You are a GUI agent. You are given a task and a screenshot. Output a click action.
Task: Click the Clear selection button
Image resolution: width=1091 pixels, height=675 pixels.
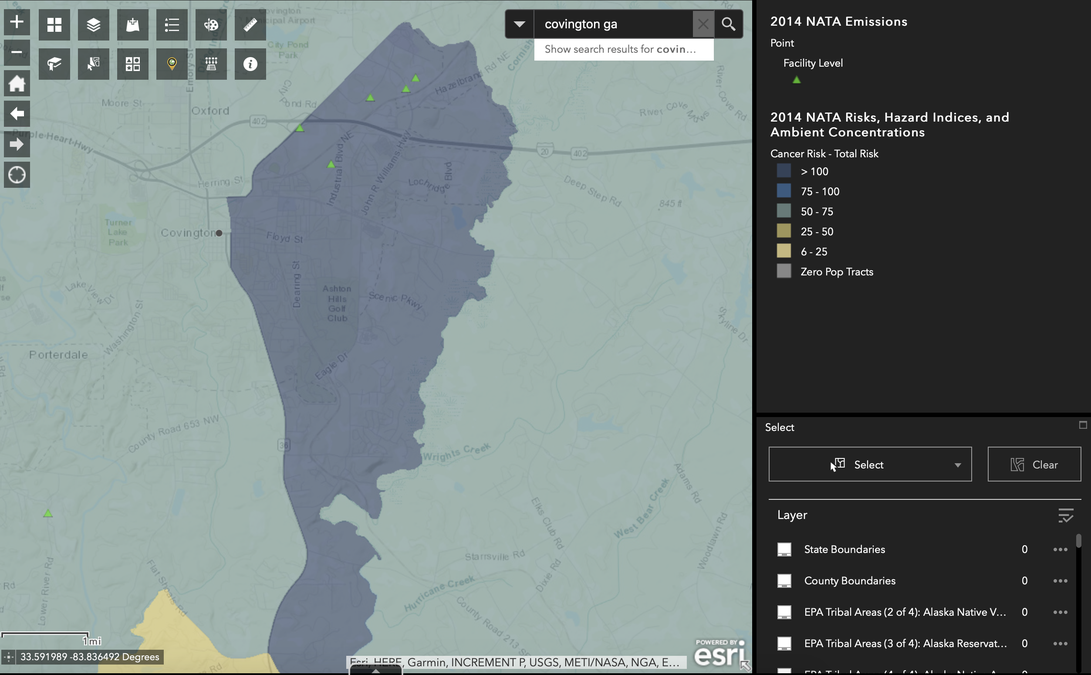tap(1034, 465)
